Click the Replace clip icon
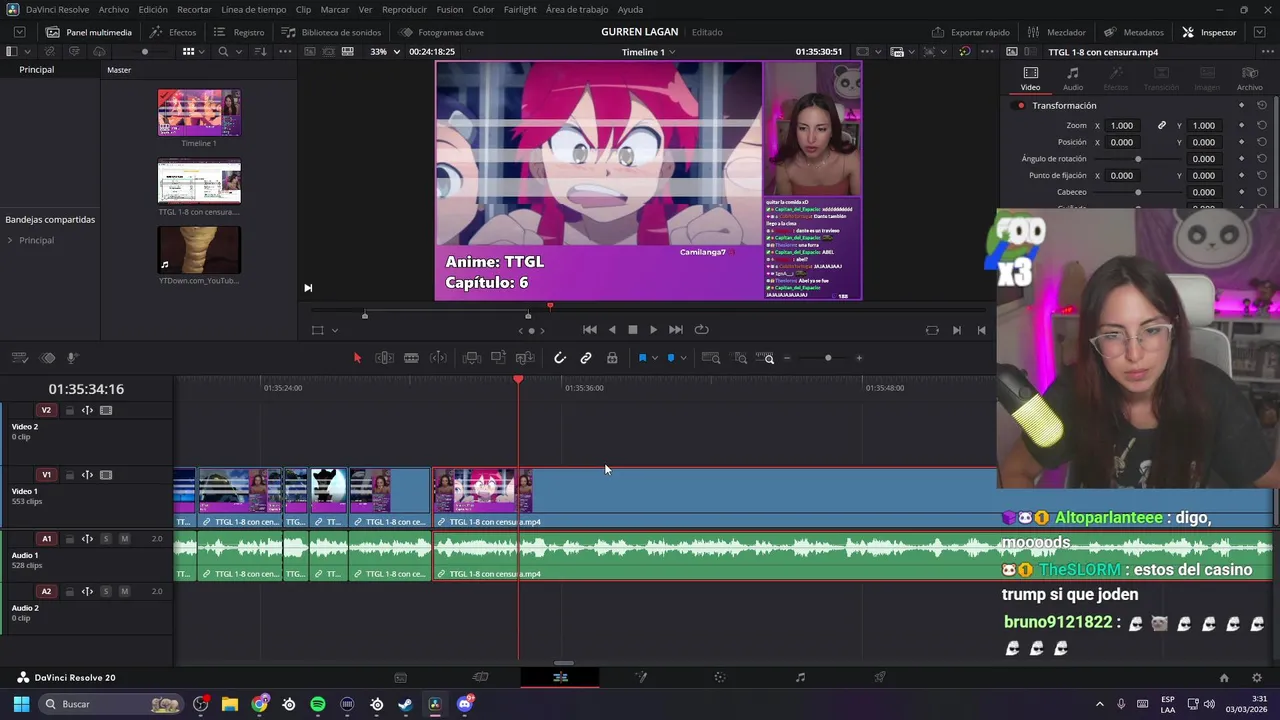Screen dimensions: 1280x720 [525, 358]
